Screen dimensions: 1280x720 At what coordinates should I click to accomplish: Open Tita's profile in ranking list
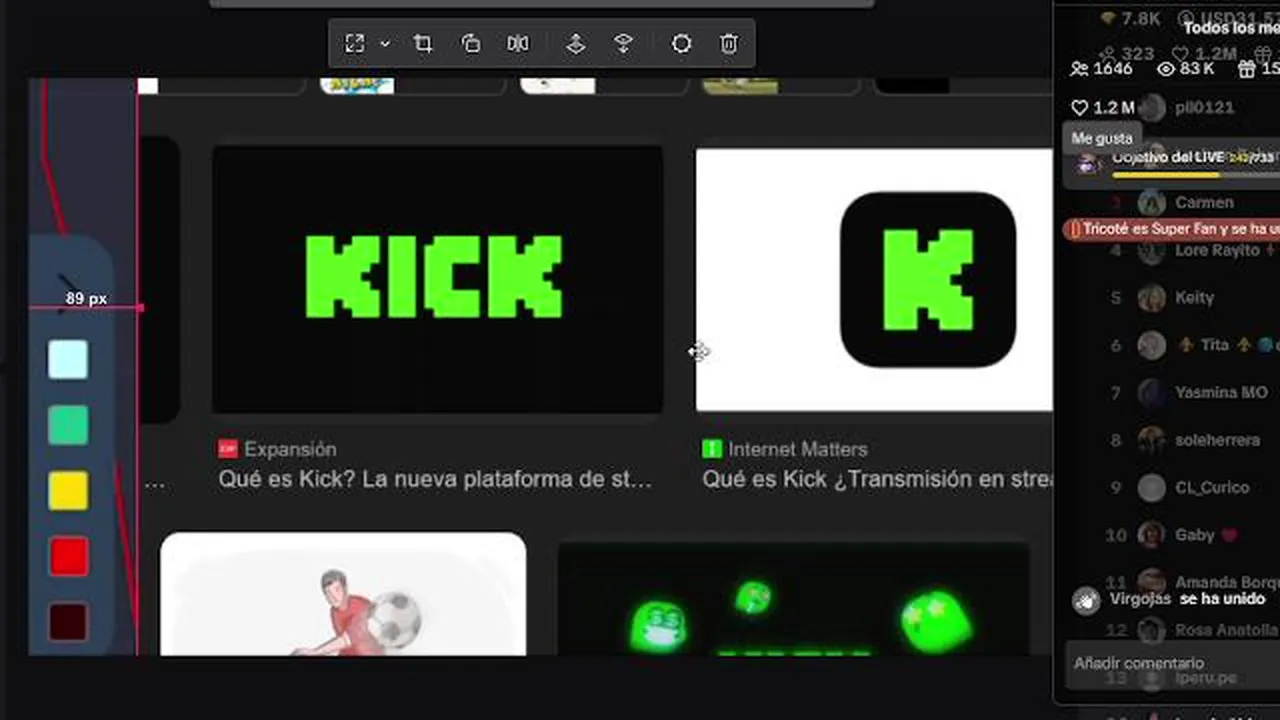[1215, 345]
